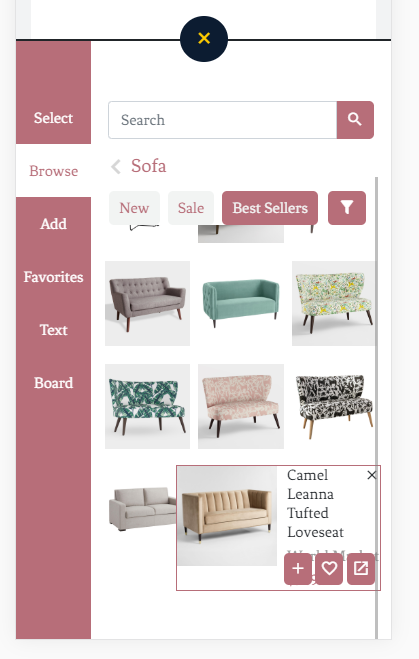Add Camel Leanna Loveseat with plus icon
The height and width of the screenshot is (659, 419).
click(x=298, y=569)
